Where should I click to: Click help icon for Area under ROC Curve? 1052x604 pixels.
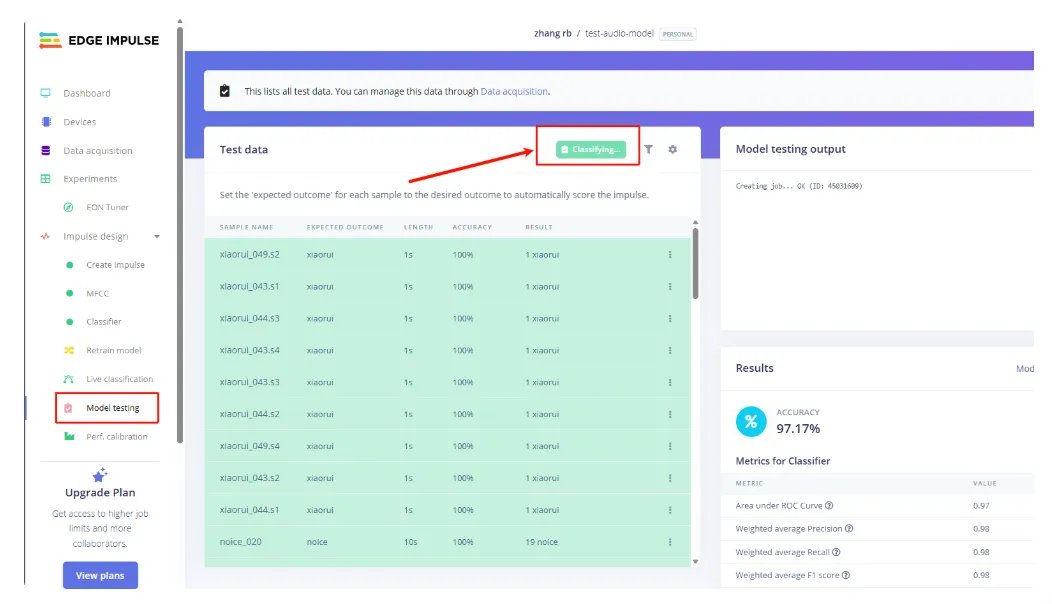pyautogui.click(x=829, y=505)
